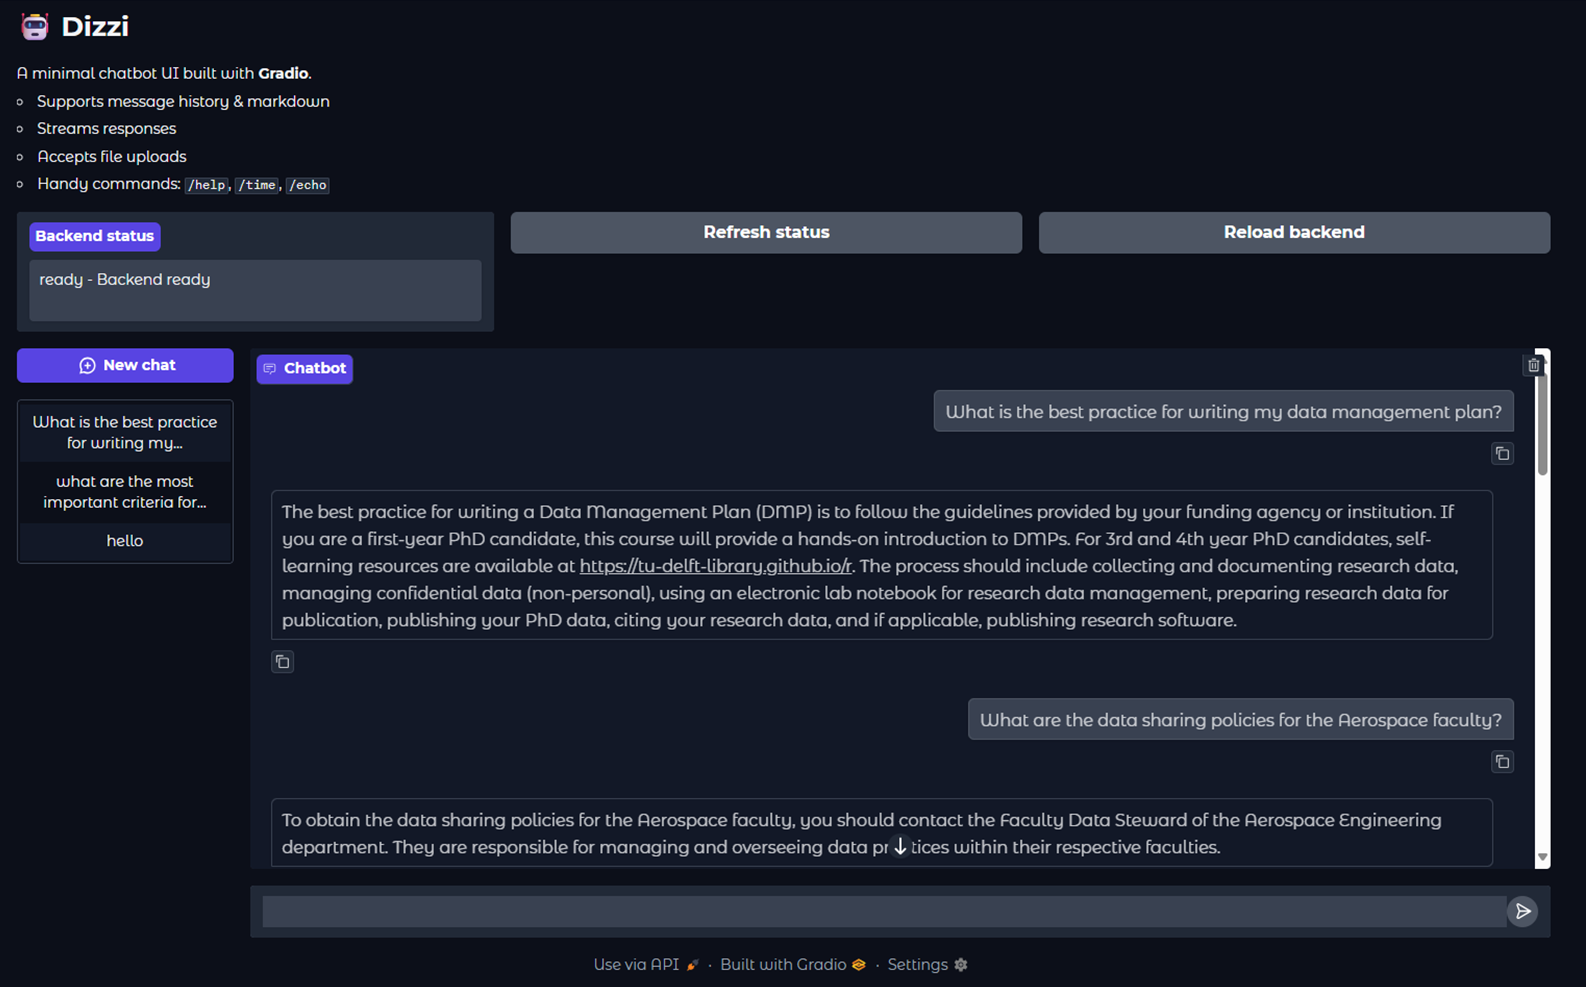Click the Dizzi robot logo icon
The width and height of the screenshot is (1586, 987).
[35, 27]
